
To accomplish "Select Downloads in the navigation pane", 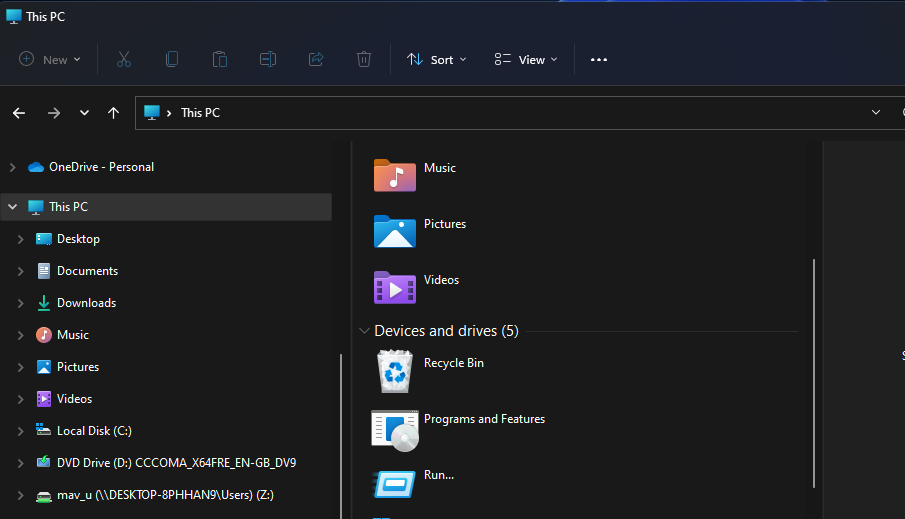I will (86, 303).
